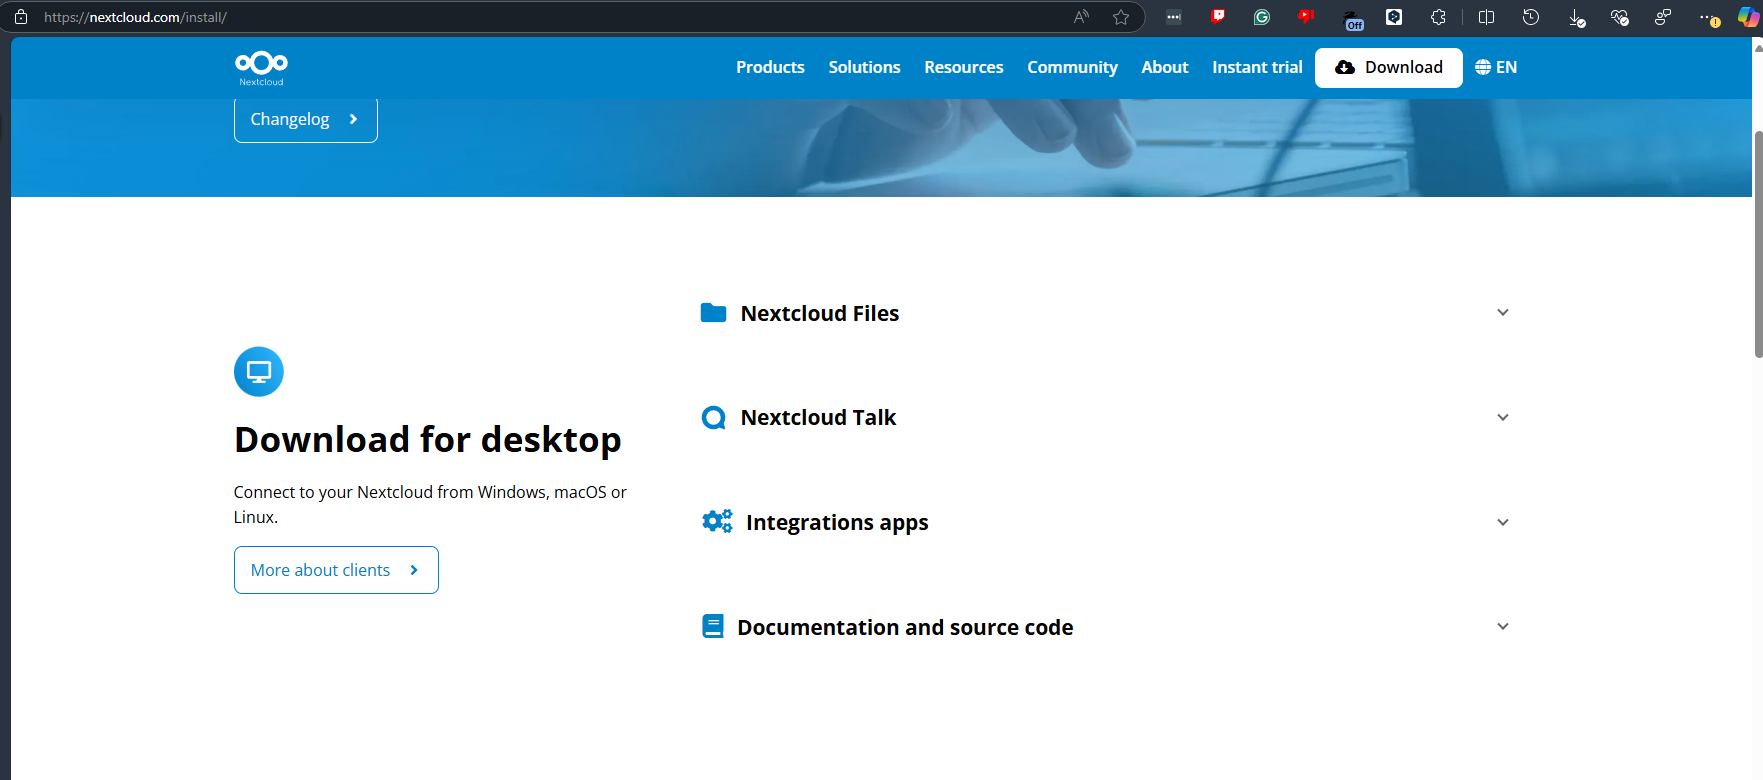The width and height of the screenshot is (1763, 780).
Task: Open the Products menu
Action: pos(770,67)
